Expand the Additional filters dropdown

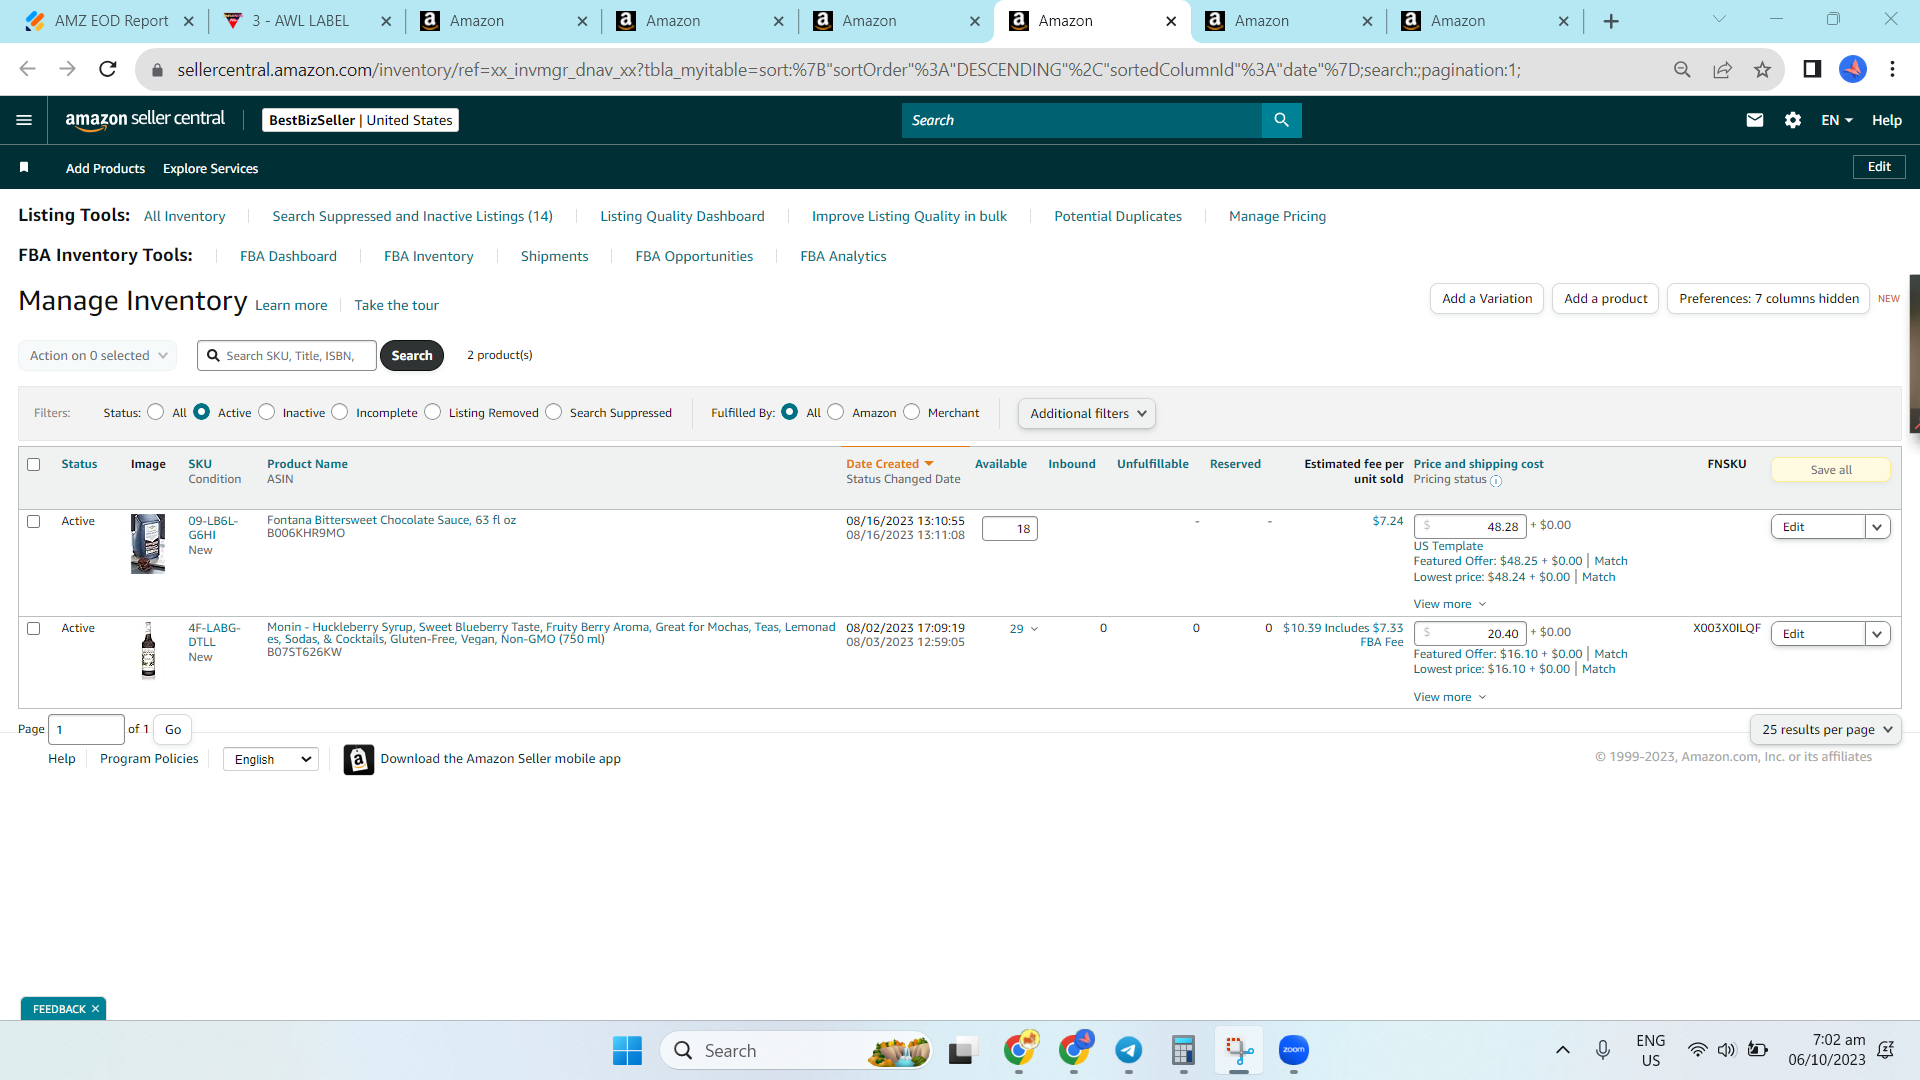tap(1087, 413)
